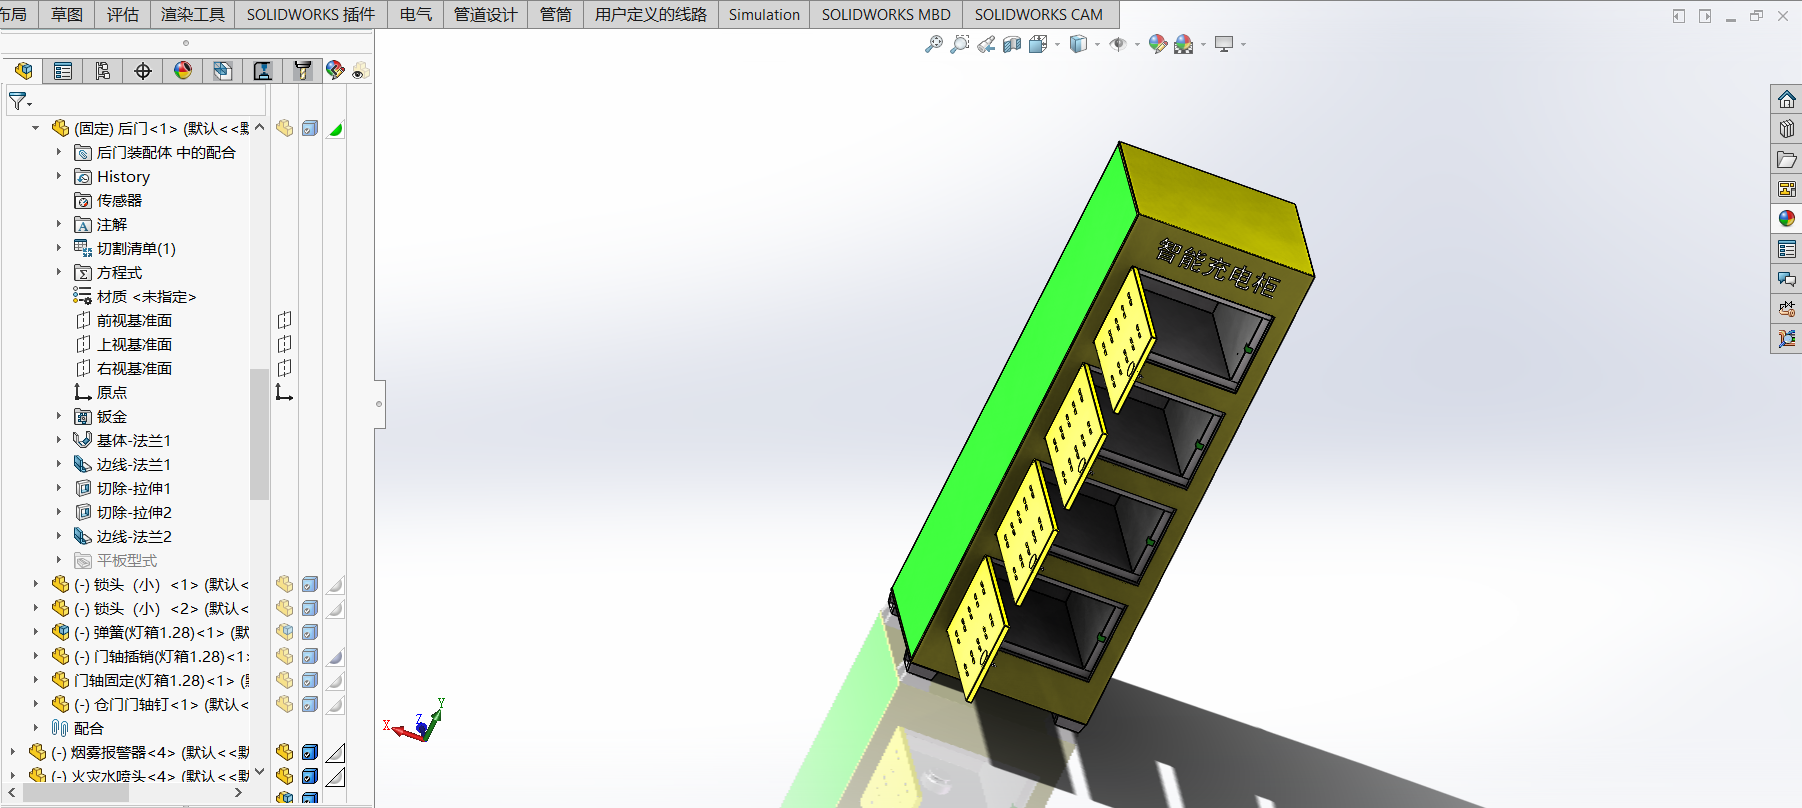Open the FeatureManager design tree tab
This screenshot has height=808, width=1802.
(23, 71)
